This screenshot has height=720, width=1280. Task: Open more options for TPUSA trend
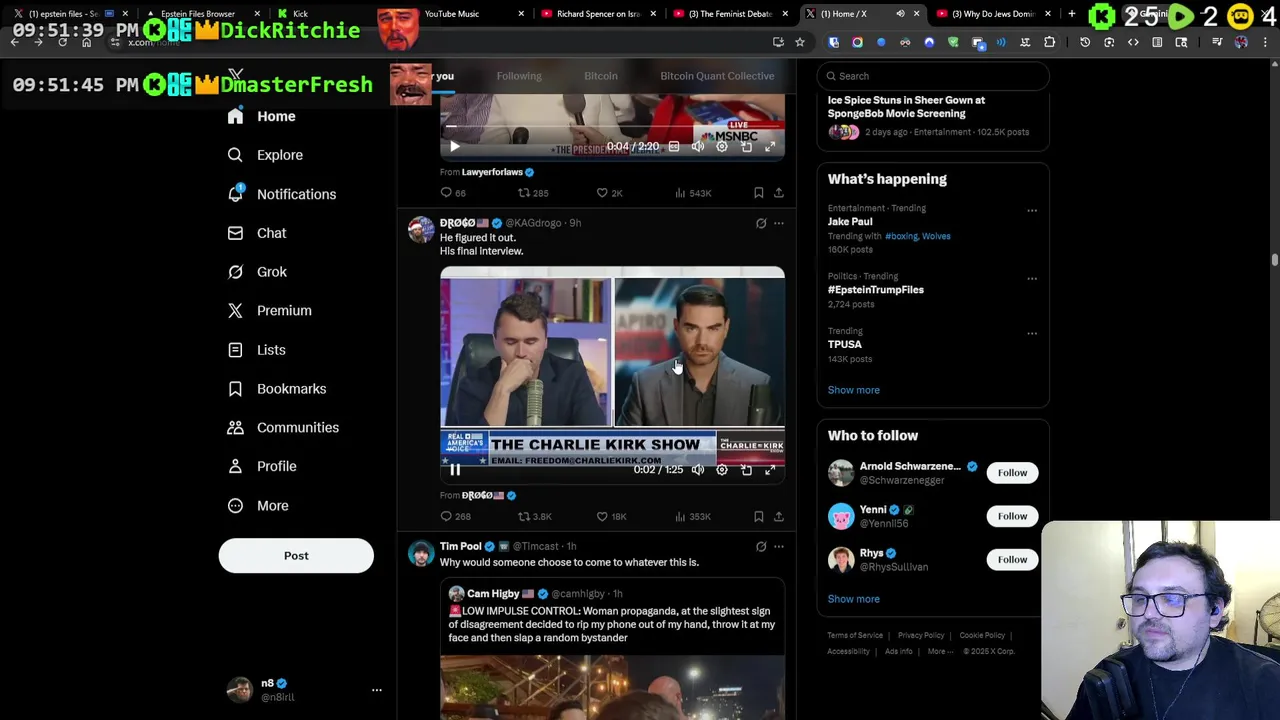pyautogui.click(x=1032, y=333)
